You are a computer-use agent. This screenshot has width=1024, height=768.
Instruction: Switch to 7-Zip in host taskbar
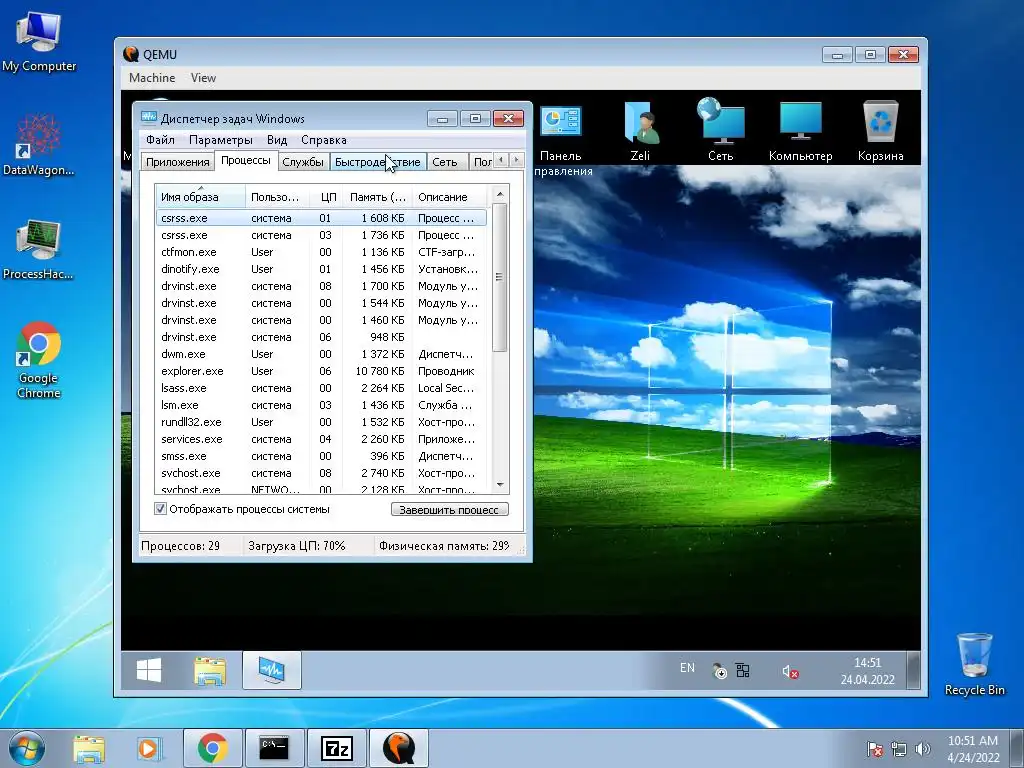[x=336, y=748]
